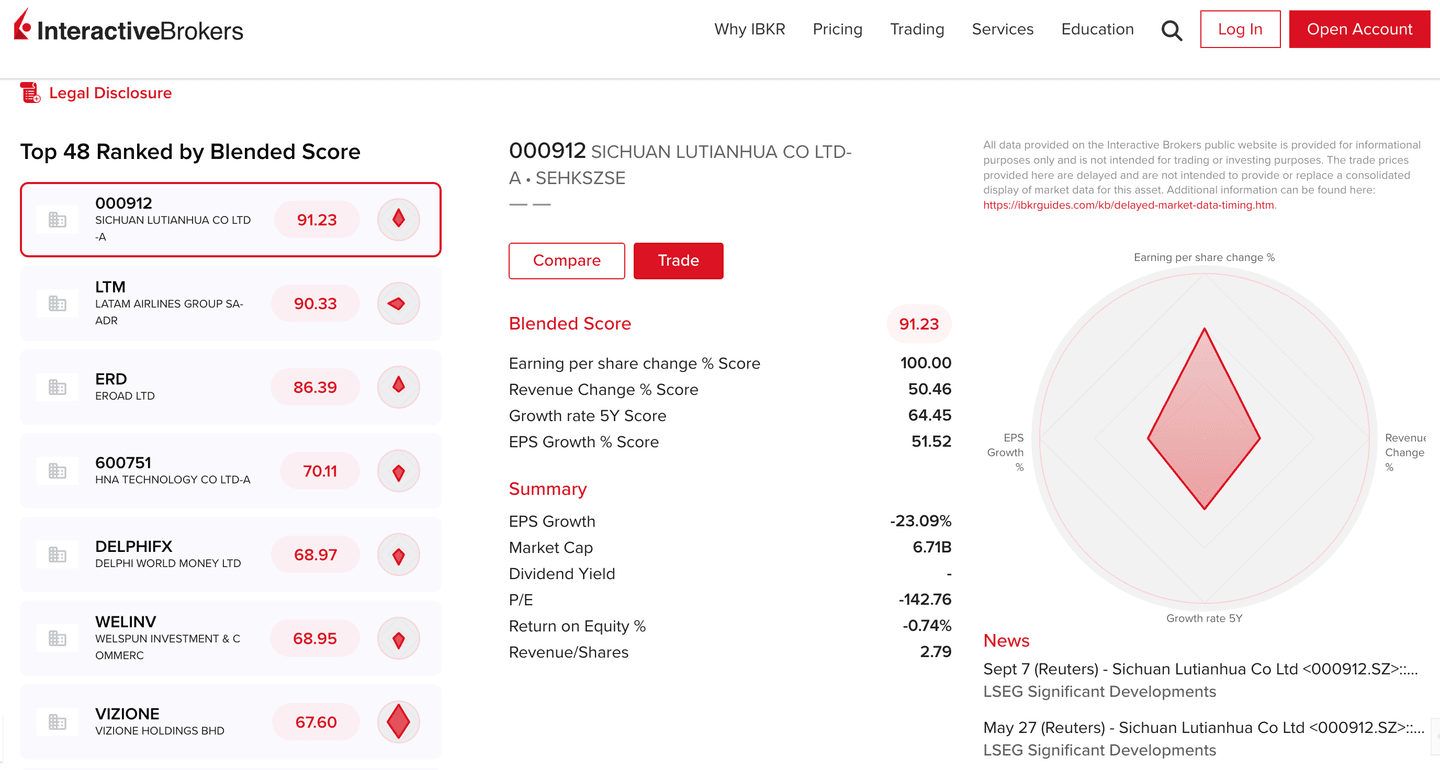
Task: Select VIZIONE's diamond score icon
Action: click(398, 722)
